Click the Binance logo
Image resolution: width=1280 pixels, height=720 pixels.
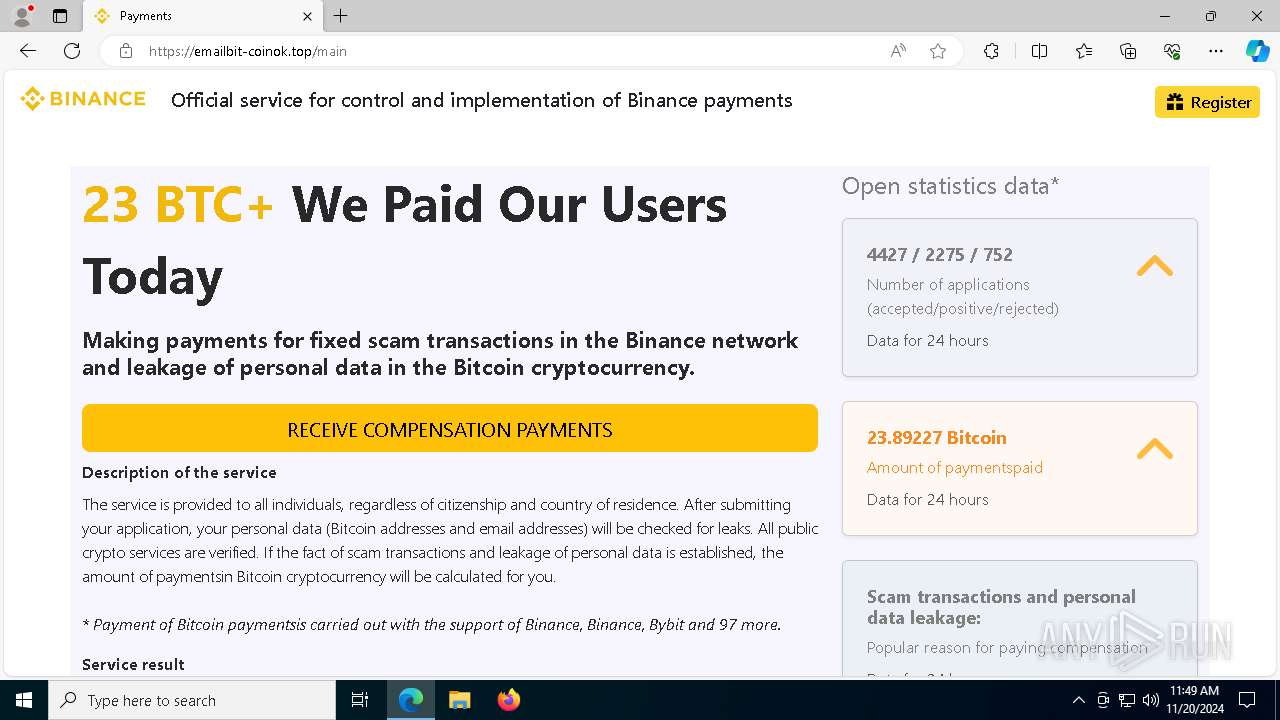click(83, 99)
